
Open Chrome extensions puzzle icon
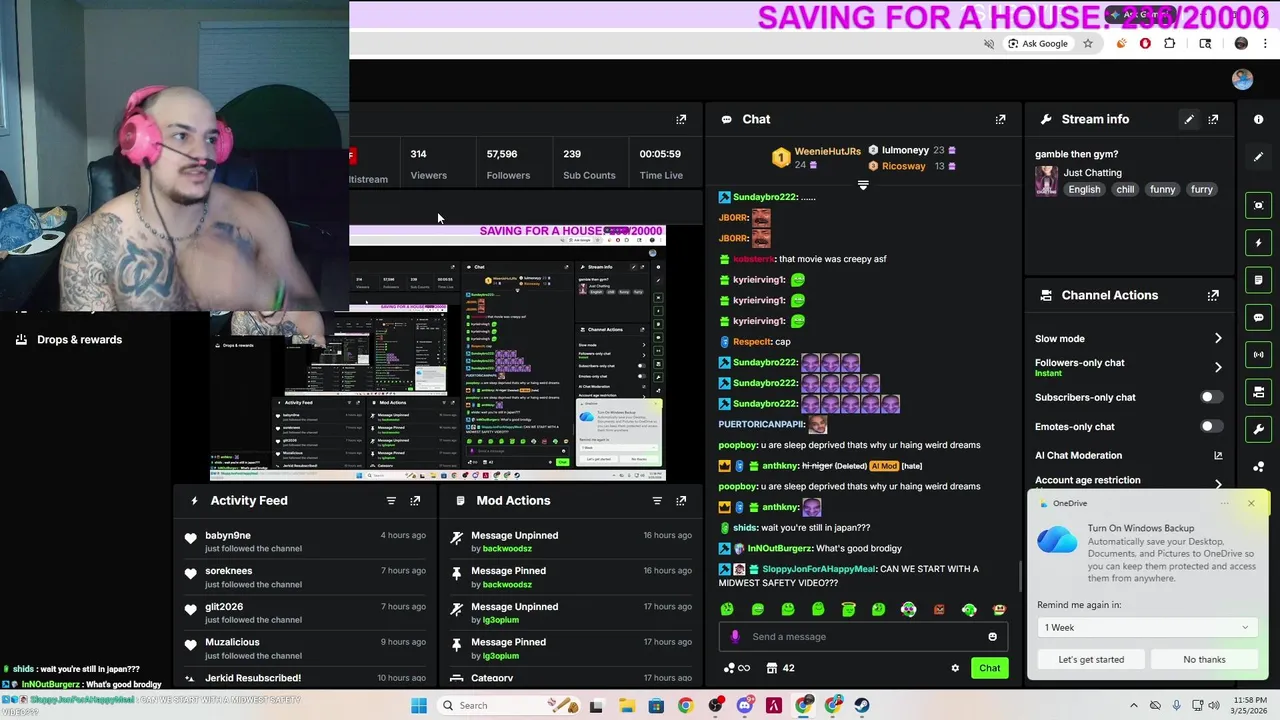pos(1169,43)
